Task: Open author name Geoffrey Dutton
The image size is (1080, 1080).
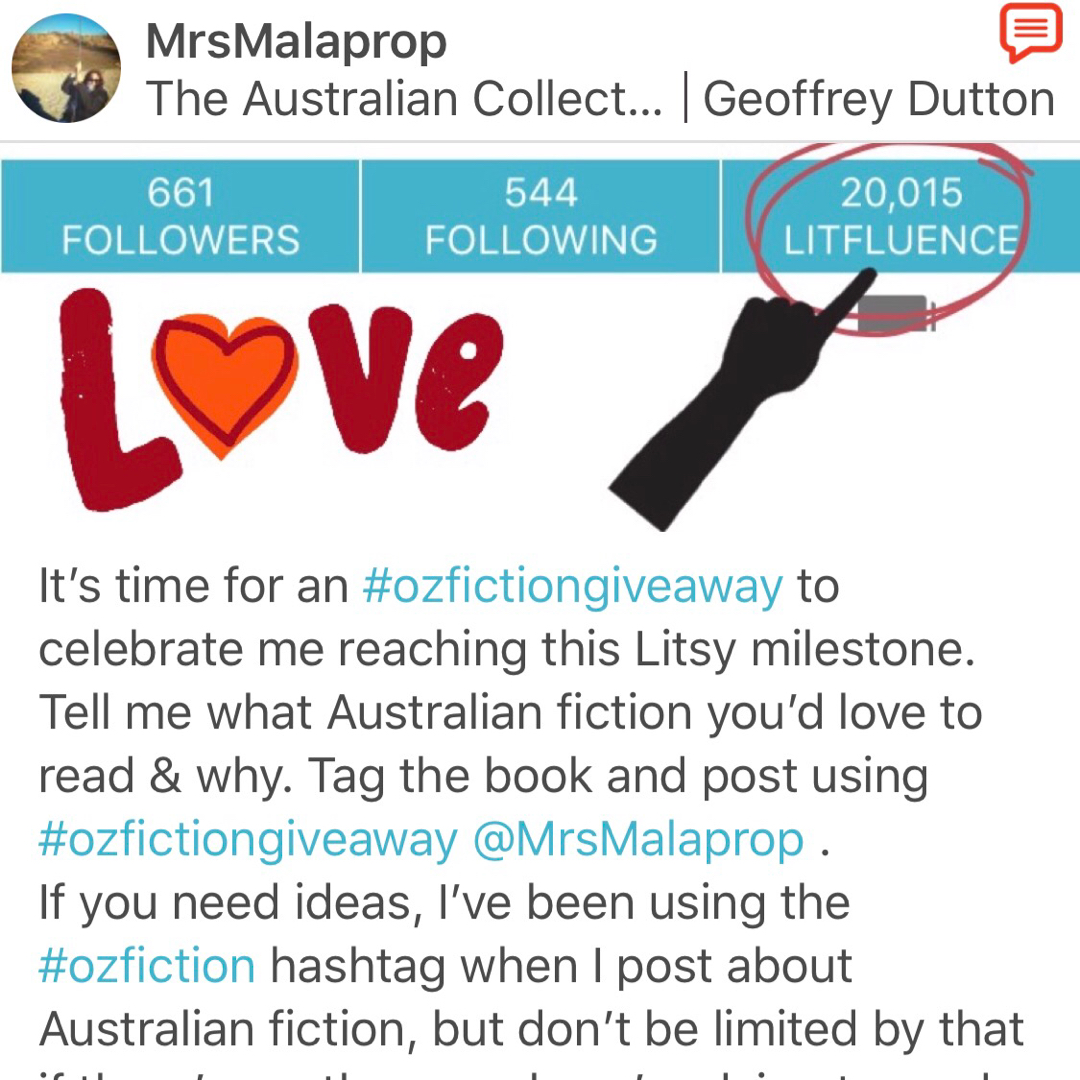Action: 878,98
